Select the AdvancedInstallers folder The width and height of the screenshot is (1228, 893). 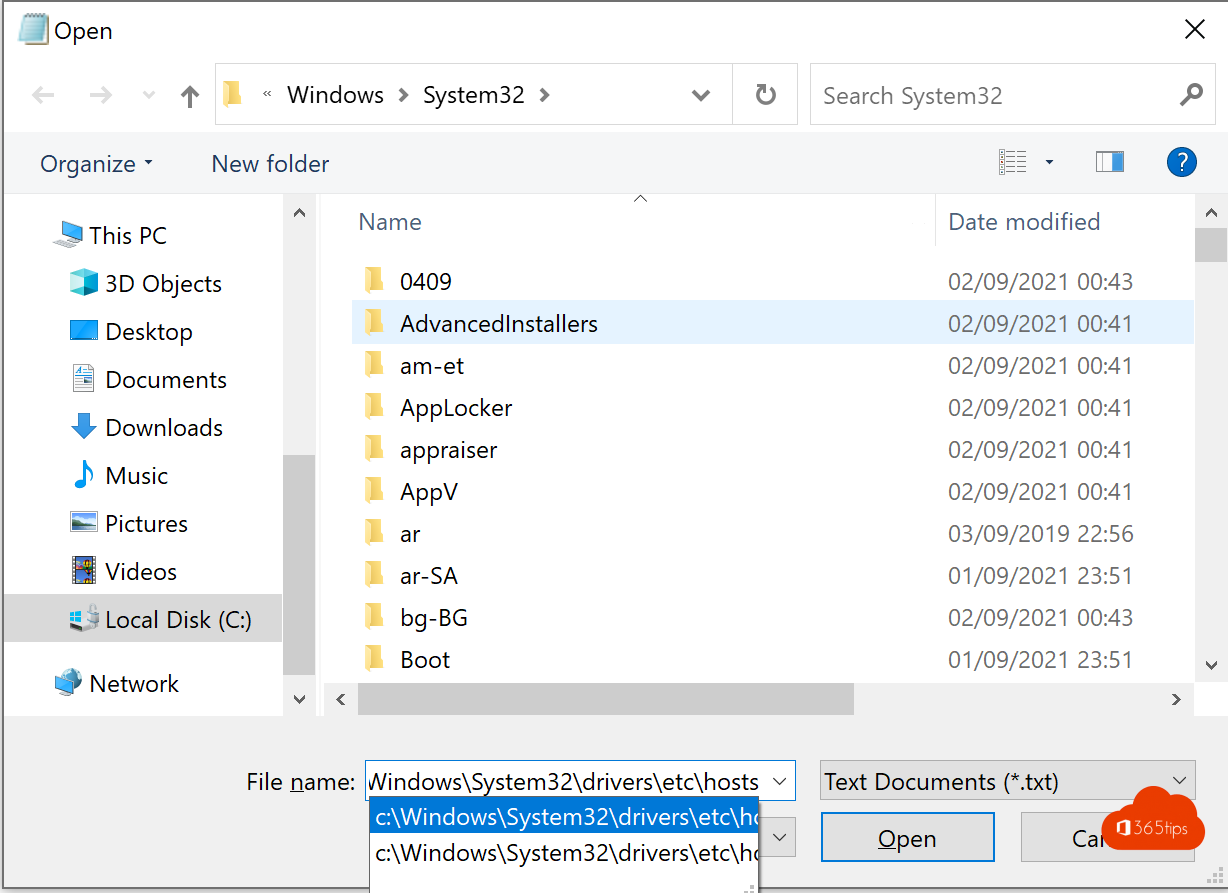click(x=498, y=323)
